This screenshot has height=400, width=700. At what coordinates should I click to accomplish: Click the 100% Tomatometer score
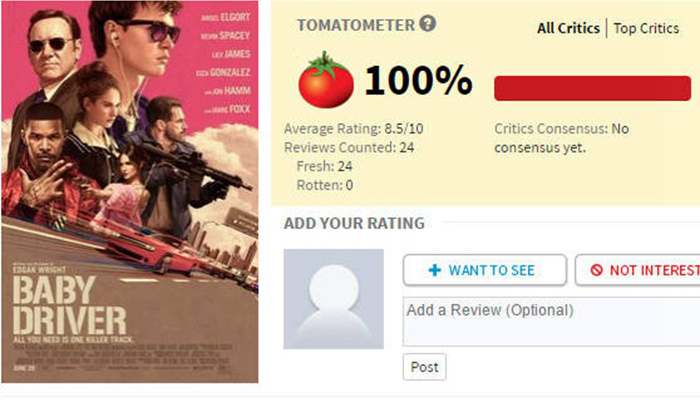coord(418,81)
